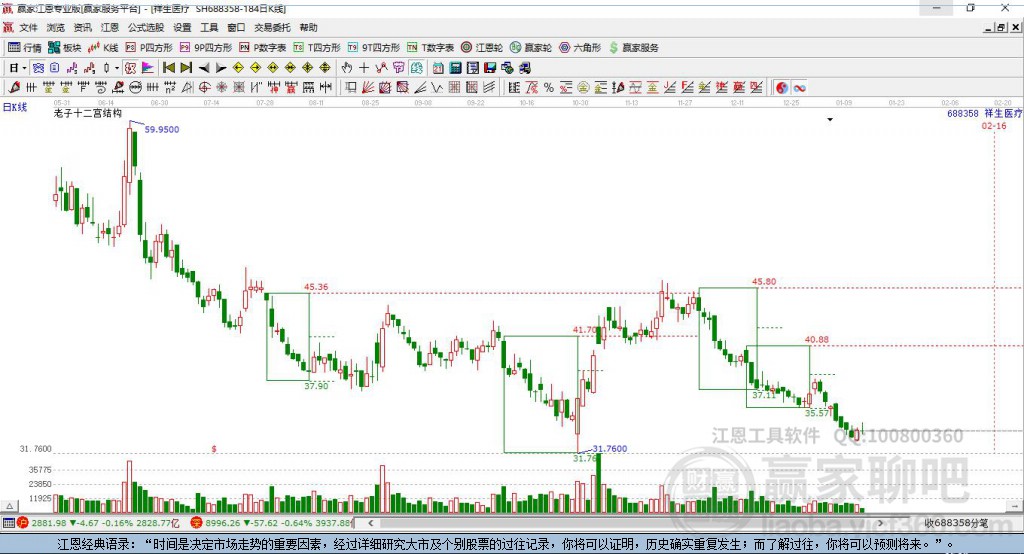Open the 帮助 menu

pyautogui.click(x=308, y=27)
